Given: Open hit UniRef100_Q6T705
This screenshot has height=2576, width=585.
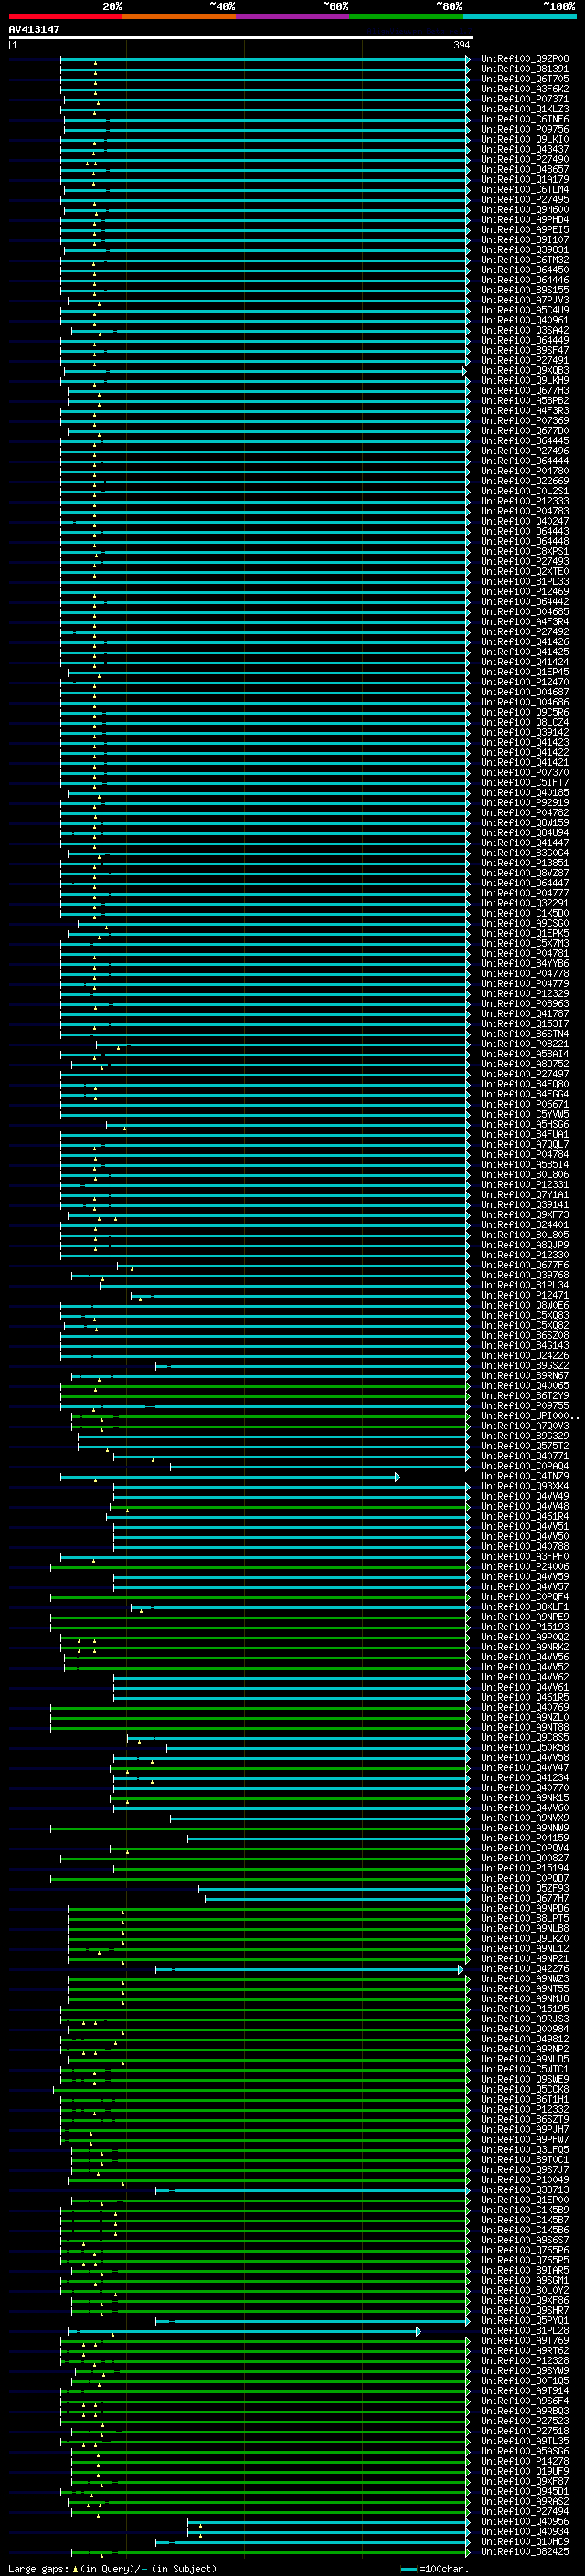Looking at the screenshot, I should pos(524,79).
